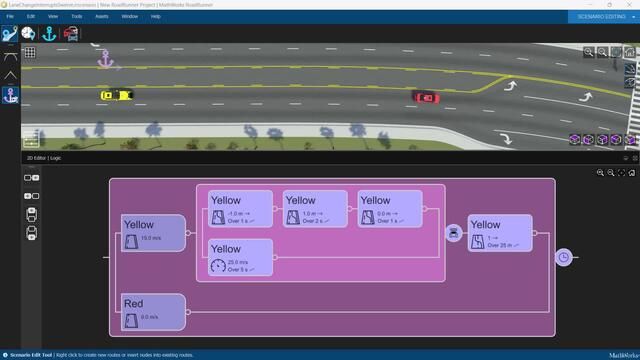Select the Yellow 25.0 m/s speed change node
This screenshot has width=640, height=360.
coord(240,258)
